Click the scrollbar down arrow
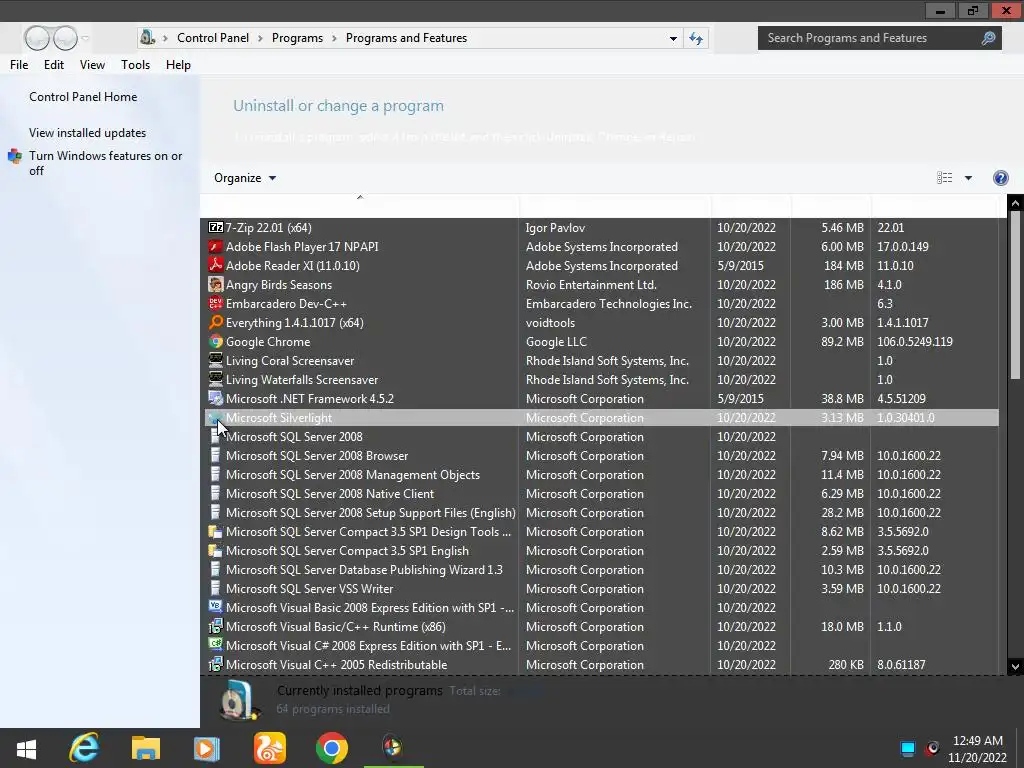 pyautogui.click(x=1015, y=666)
